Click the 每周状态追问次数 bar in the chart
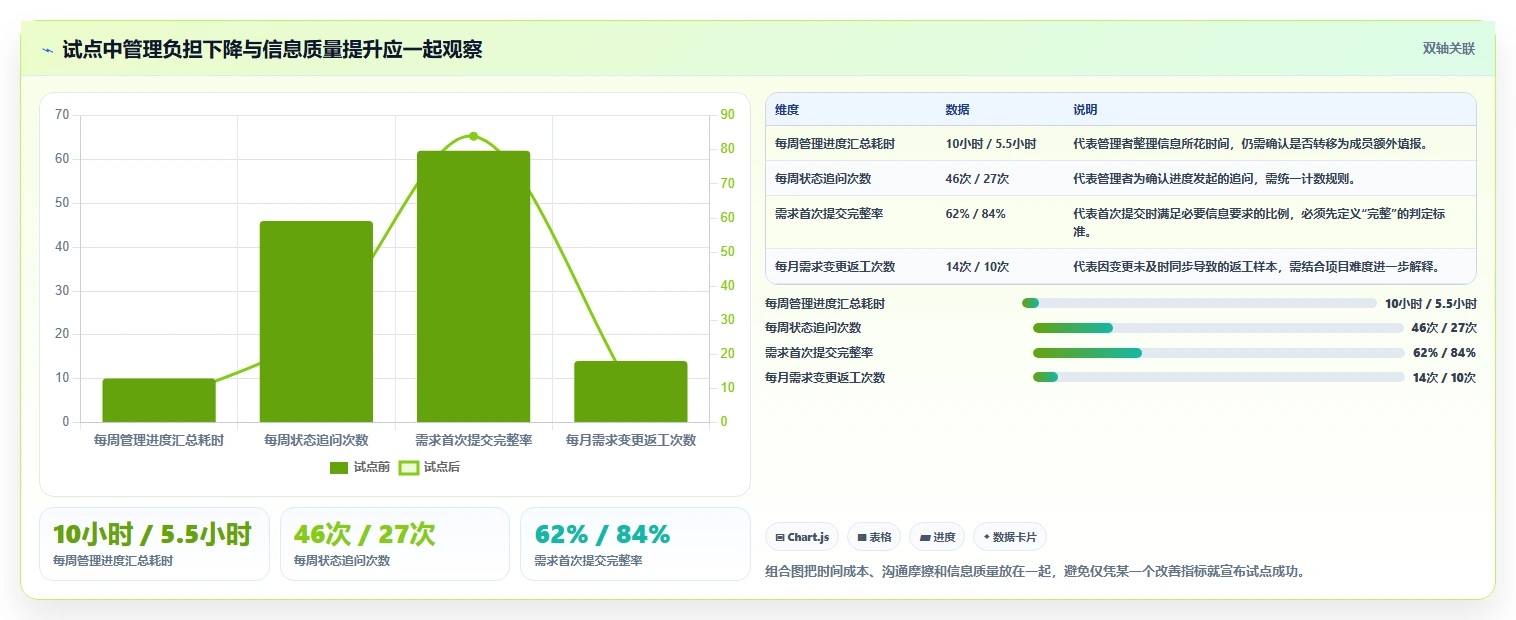 click(x=316, y=321)
